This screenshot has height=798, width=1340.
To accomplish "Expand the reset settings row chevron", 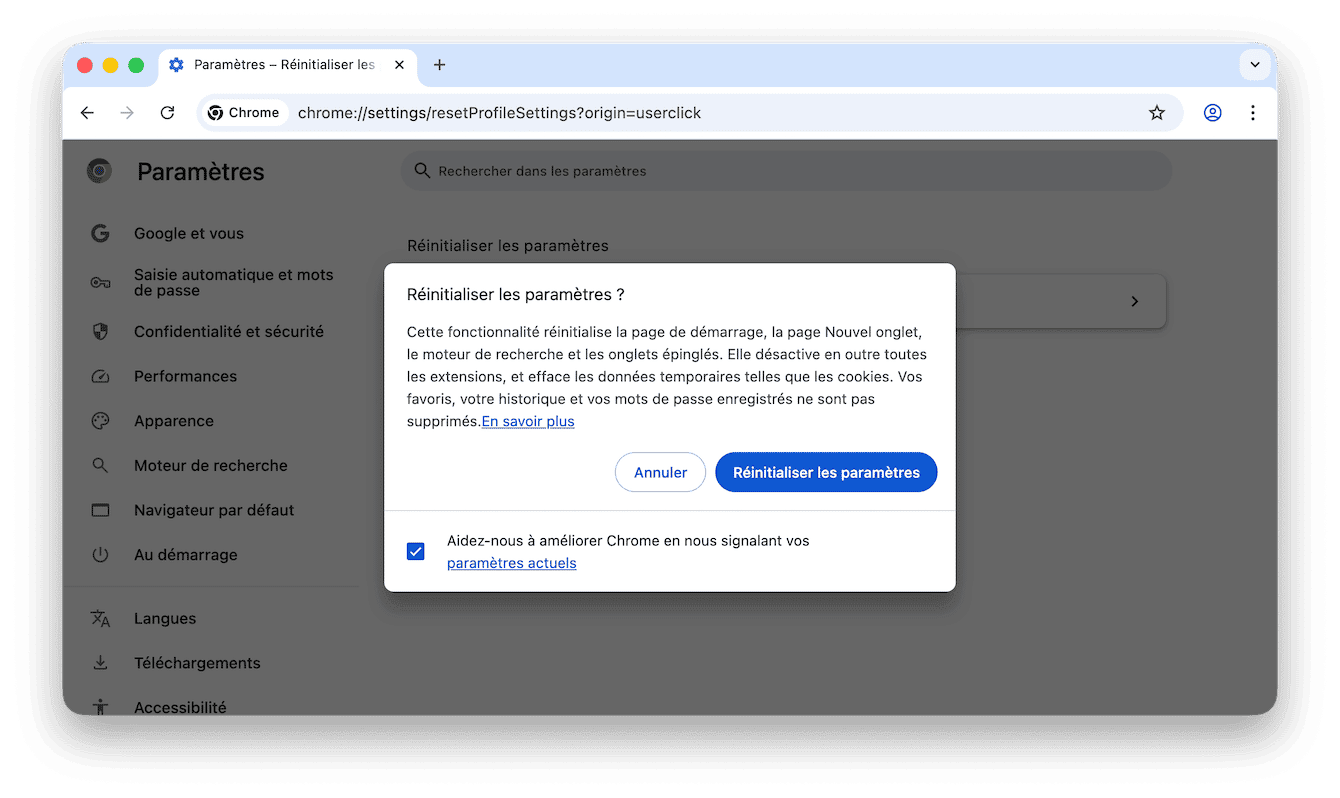I will click(1134, 301).
